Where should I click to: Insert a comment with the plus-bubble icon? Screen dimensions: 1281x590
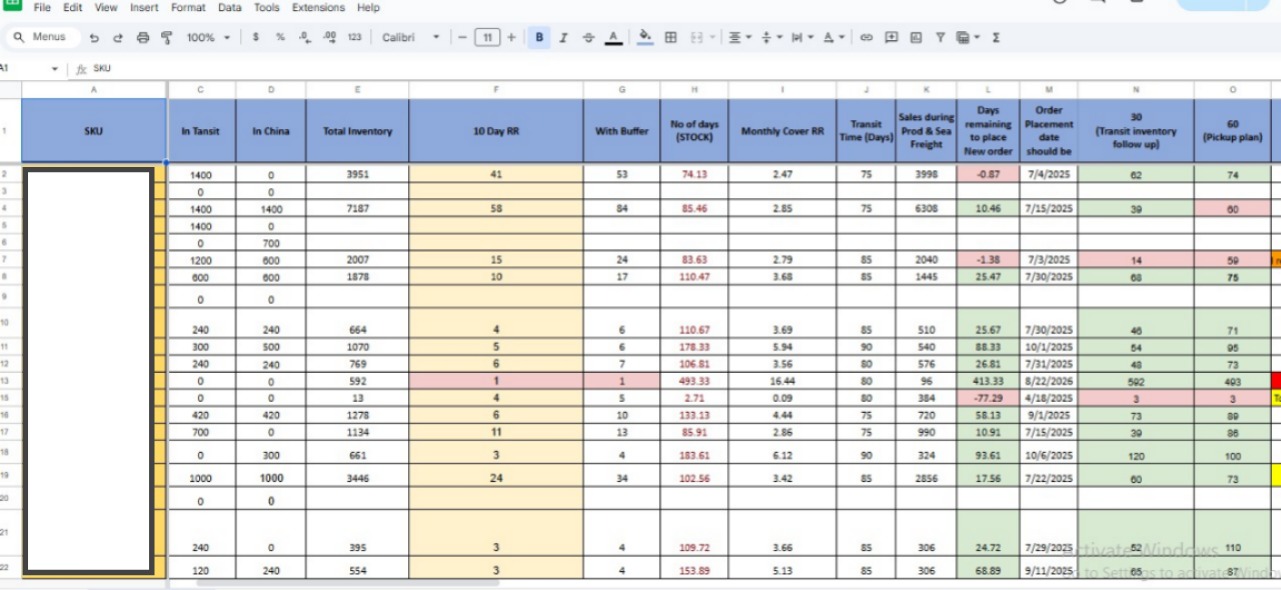tap(890, 37)
